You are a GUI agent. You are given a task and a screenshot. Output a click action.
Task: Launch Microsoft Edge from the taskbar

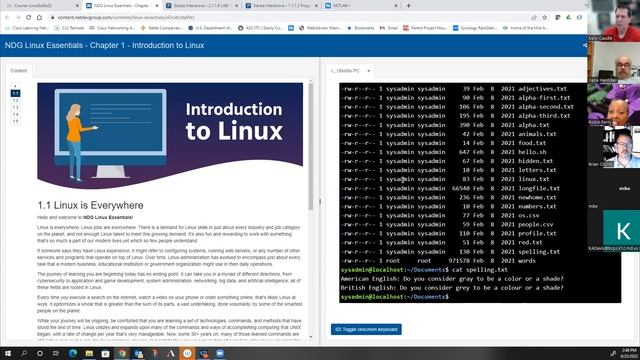pos(73,353)
